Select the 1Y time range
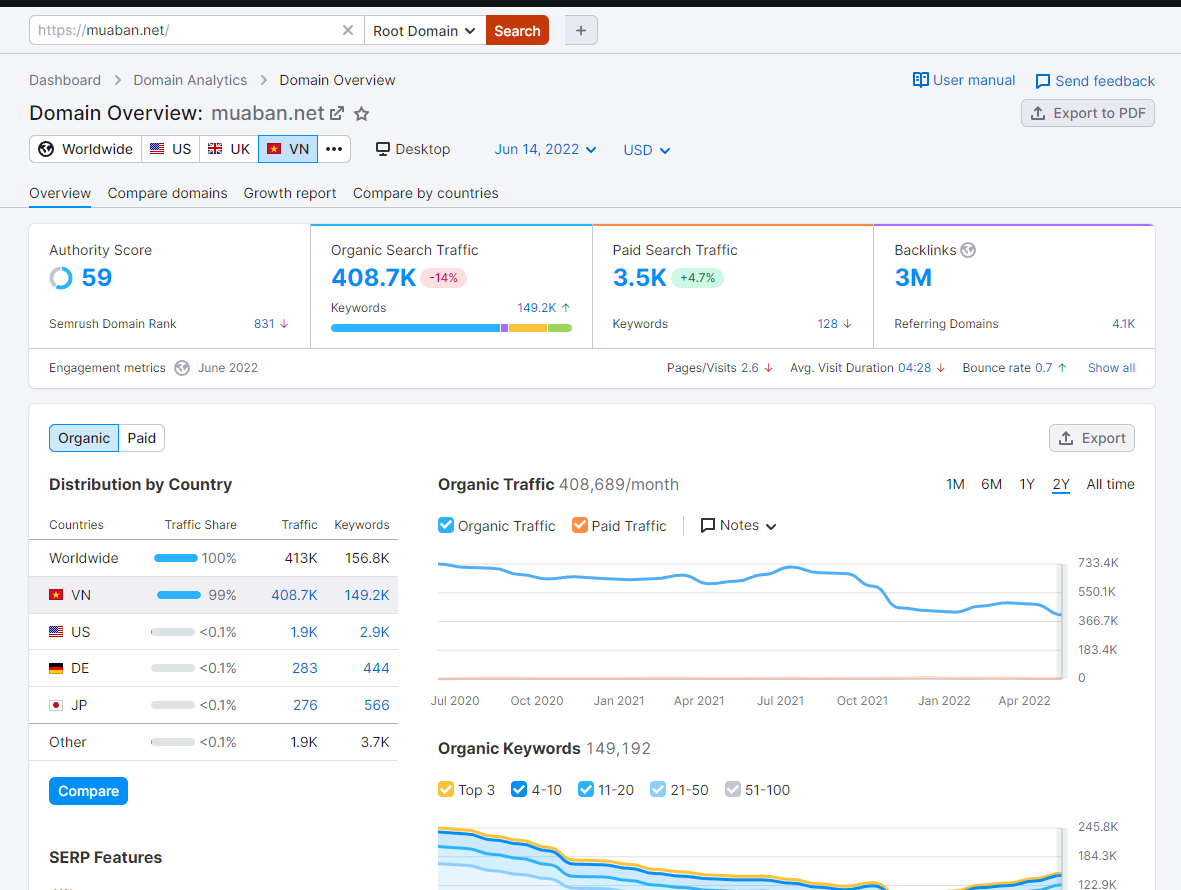This screenshot has height=890, width=1181. pyautogui.click(x=1027, y=484)
